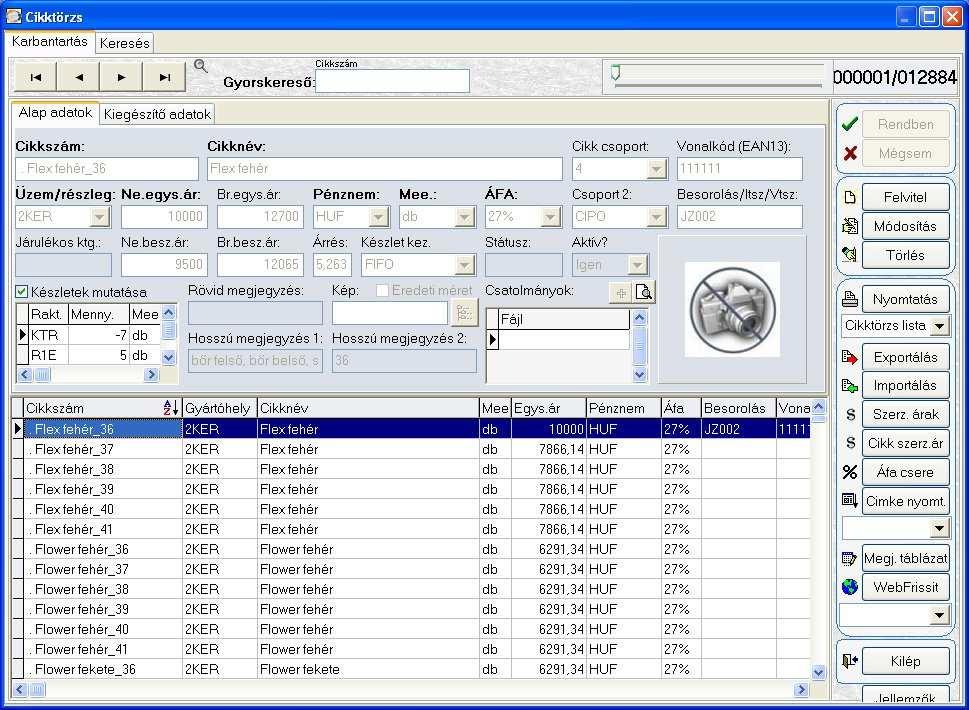Click the item grid scroll down arrow
Viewport: 969px width, 710px height.
click(x=818, y=672)
